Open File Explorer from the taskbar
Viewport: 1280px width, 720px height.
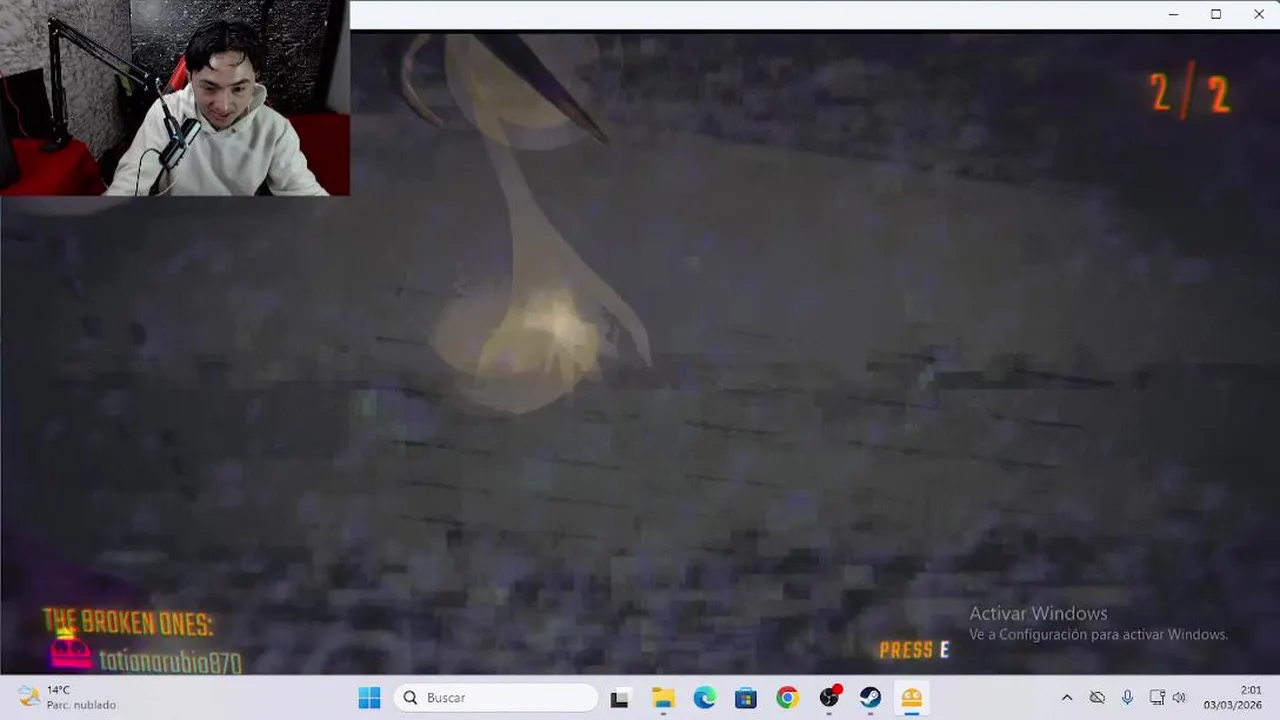(x=663, y=698)
